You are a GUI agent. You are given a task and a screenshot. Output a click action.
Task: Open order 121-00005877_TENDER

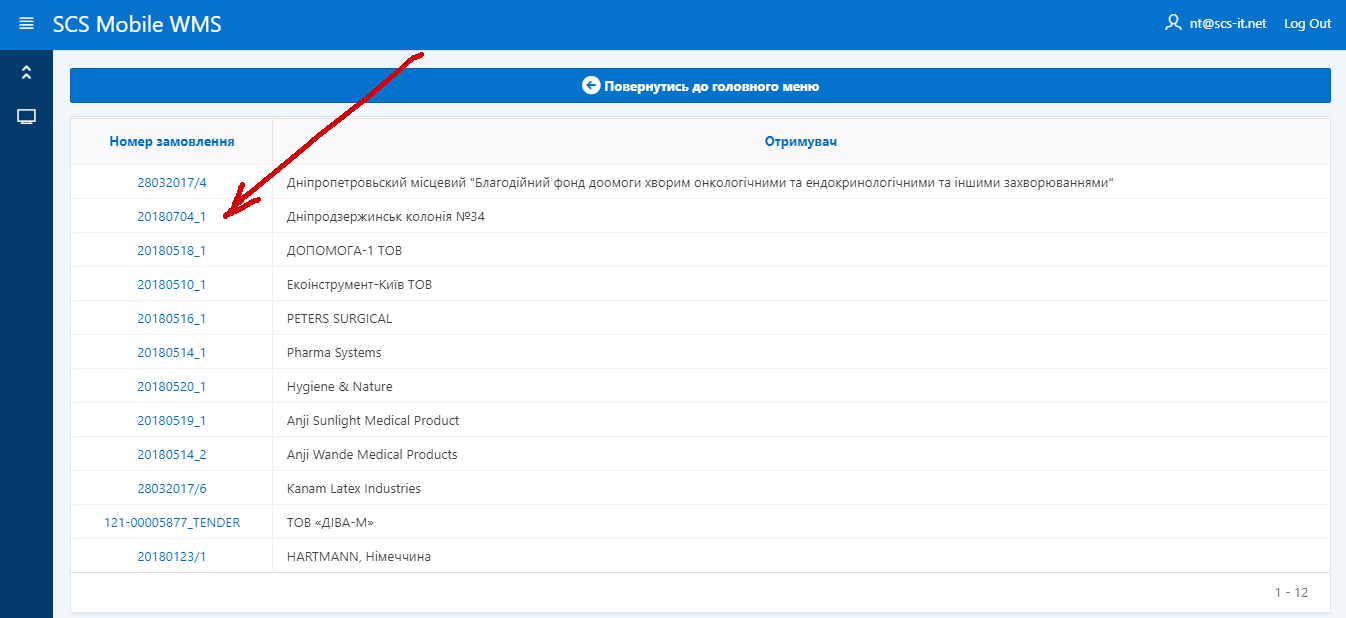point(172,523)
